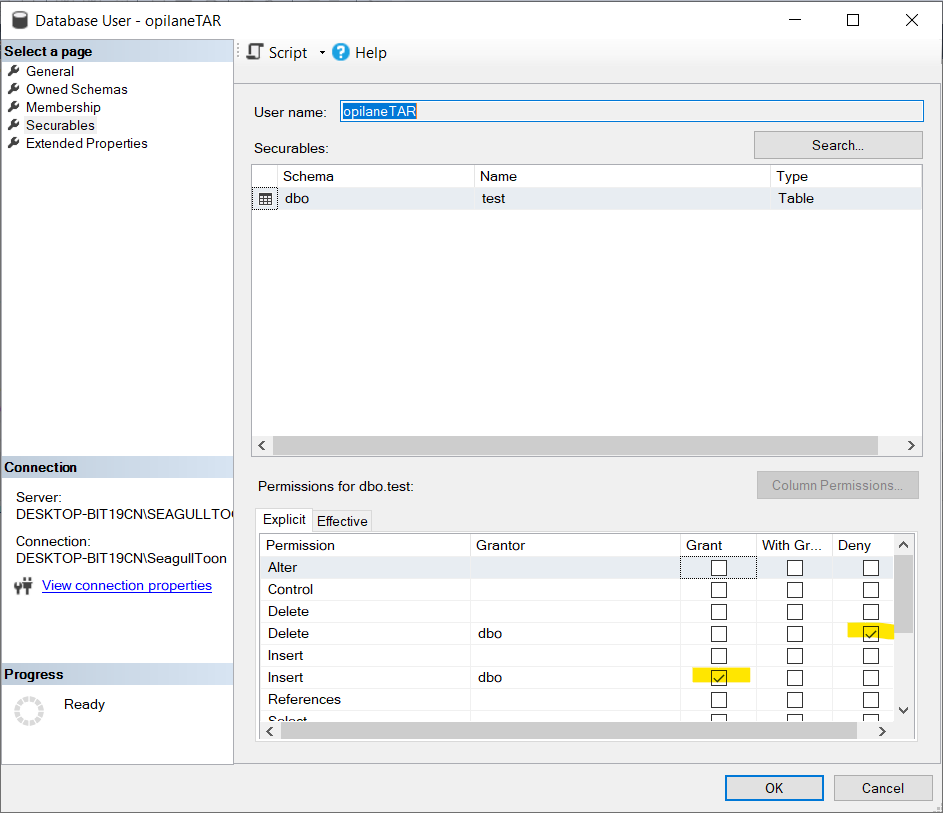Click the Search... button

(837, 145)
